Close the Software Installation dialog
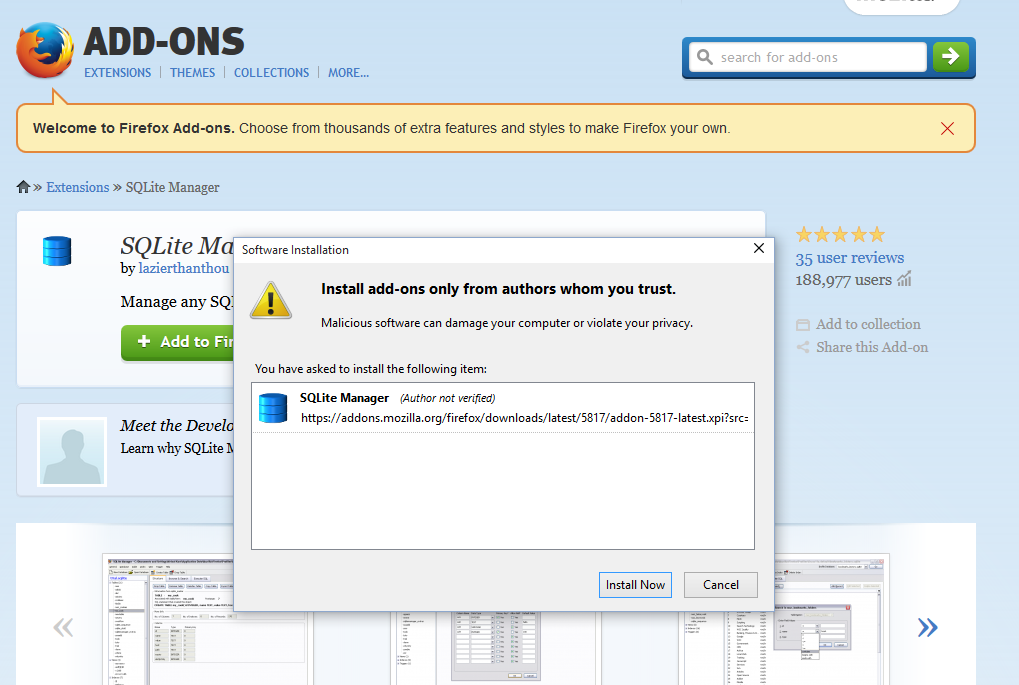Viewport: 1019px width, 685px height. 758,248
